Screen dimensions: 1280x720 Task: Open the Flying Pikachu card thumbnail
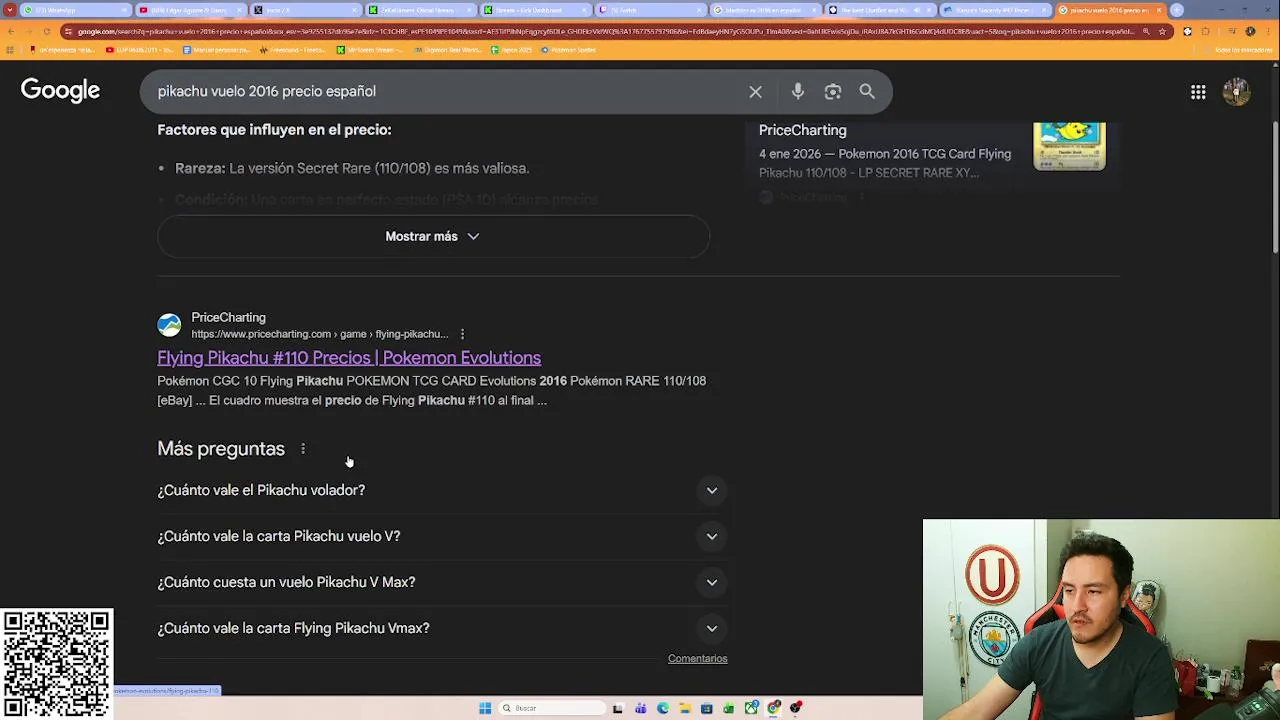click(x=1069, y=146)
